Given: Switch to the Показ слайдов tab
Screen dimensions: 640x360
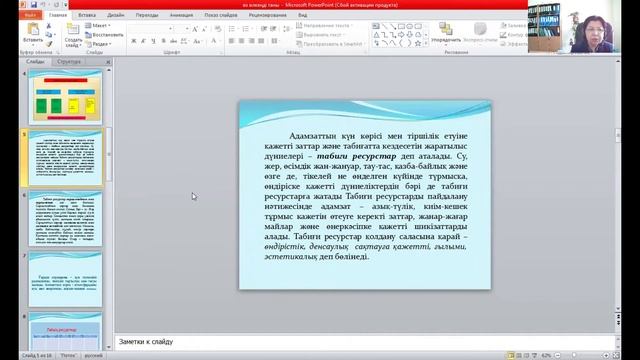Looking at the screenshot, I should click(x=221, y=15).
